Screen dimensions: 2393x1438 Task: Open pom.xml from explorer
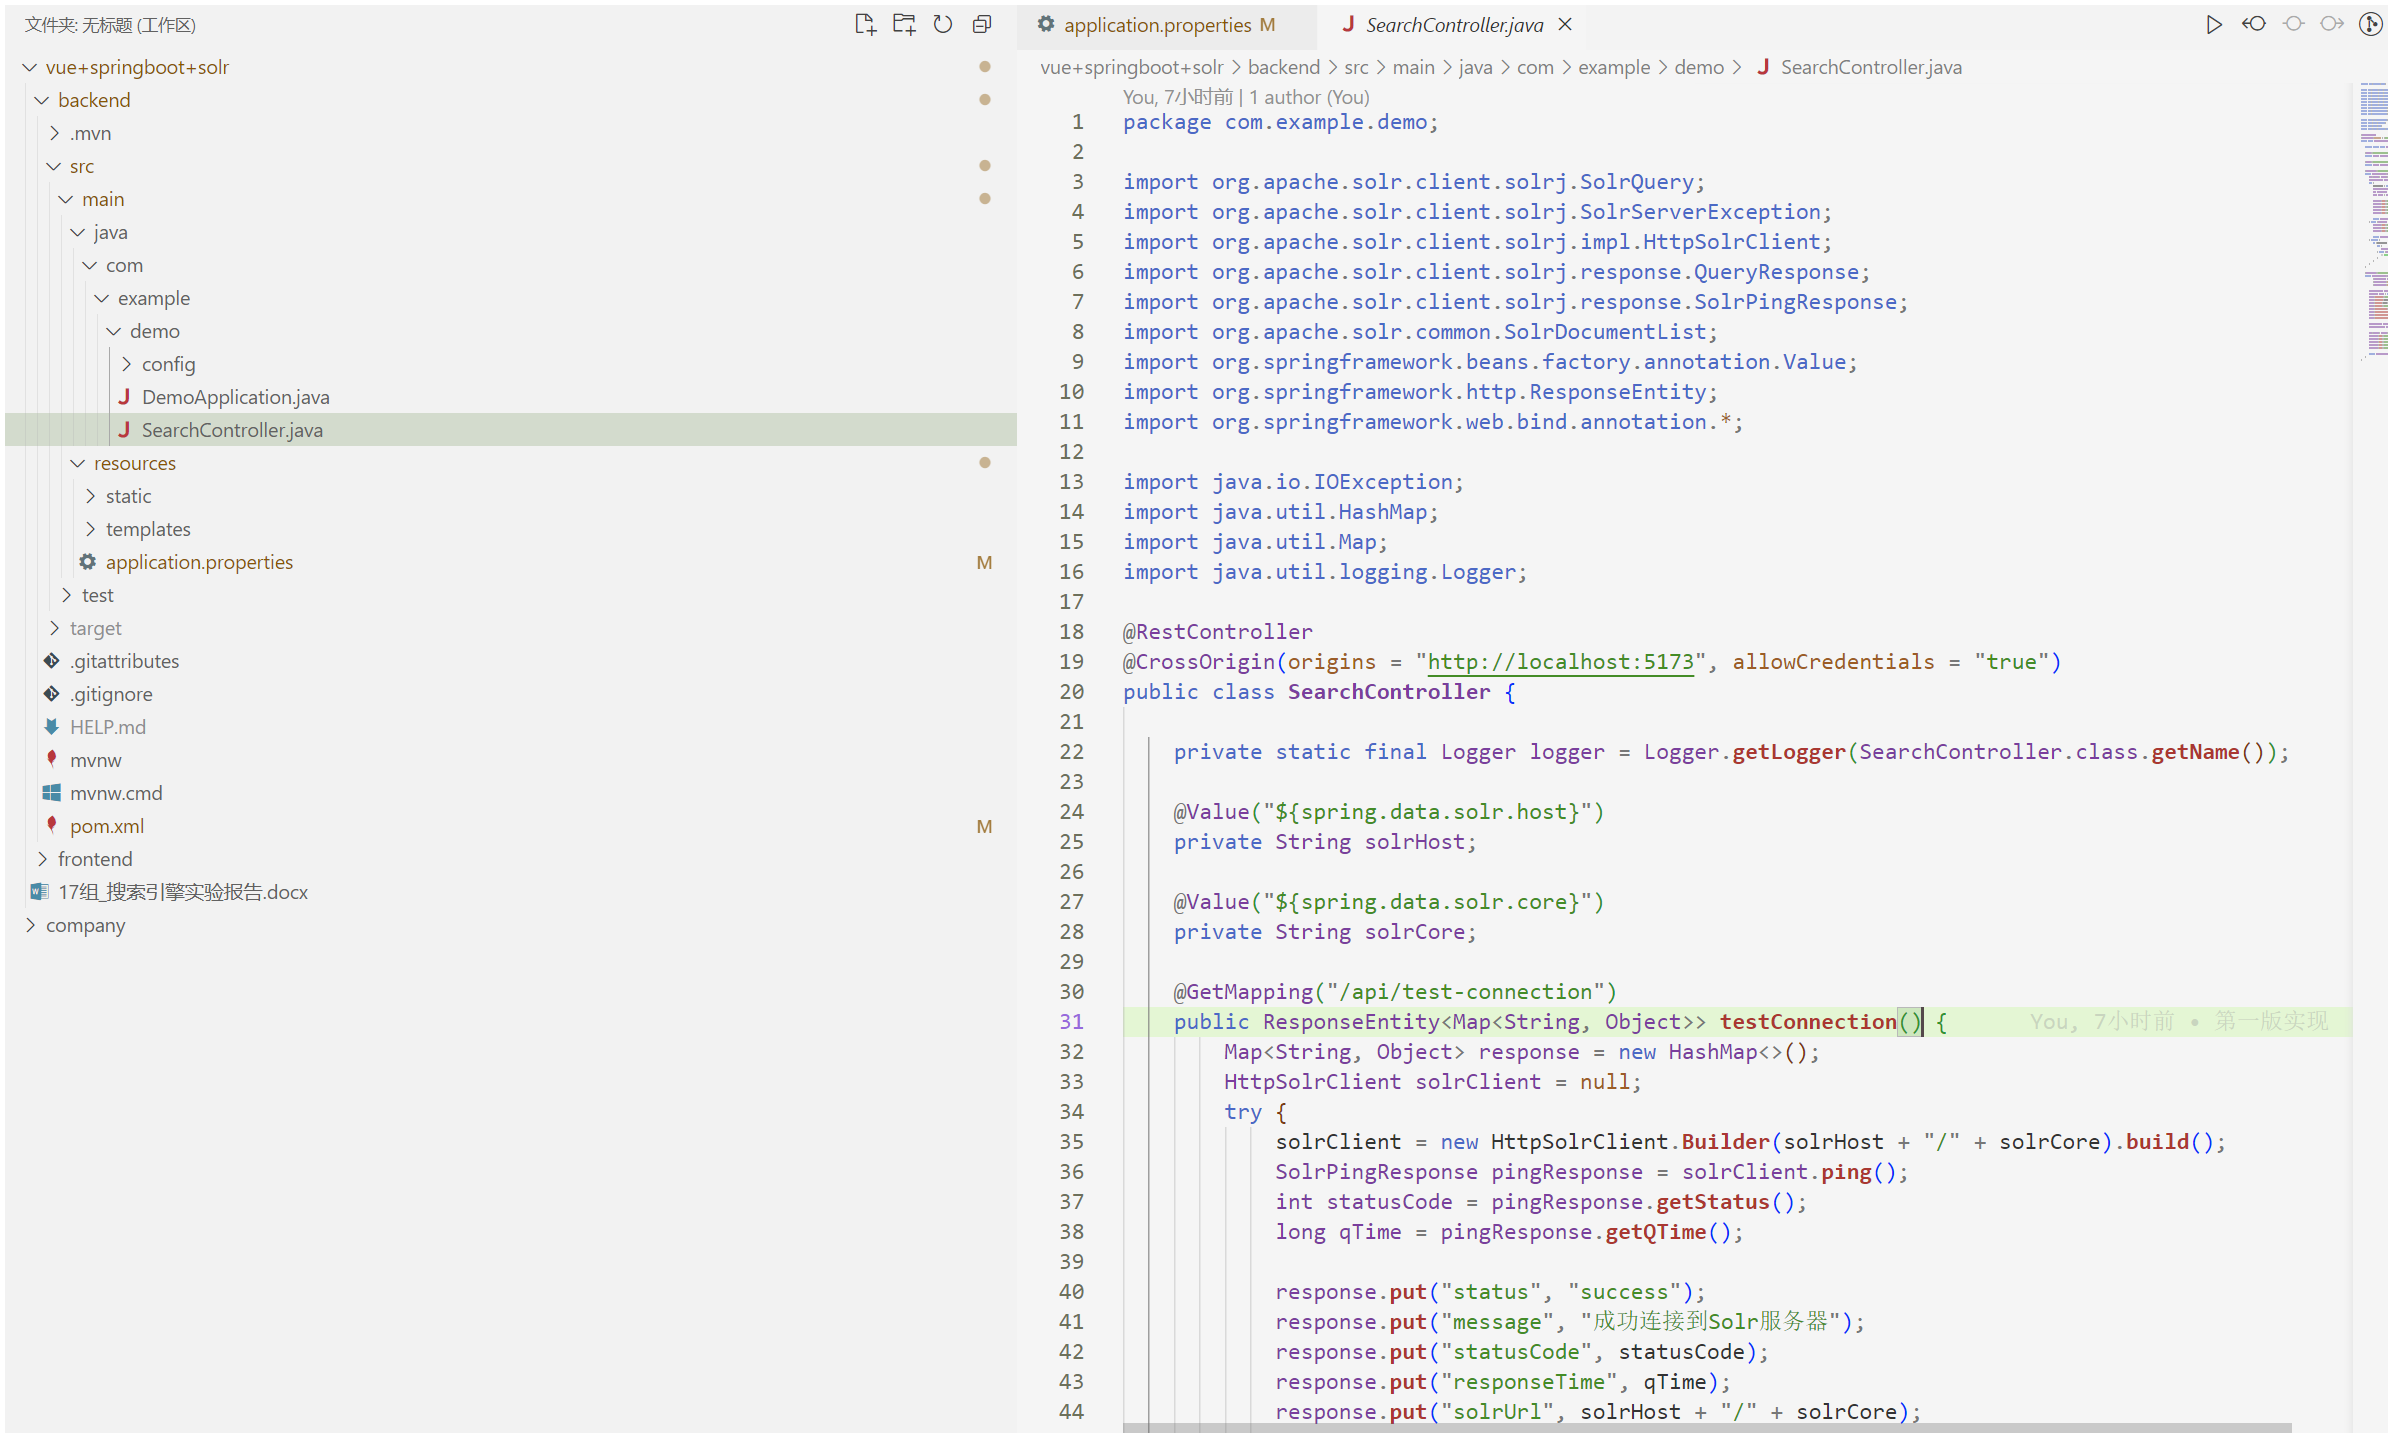[106, 826]
